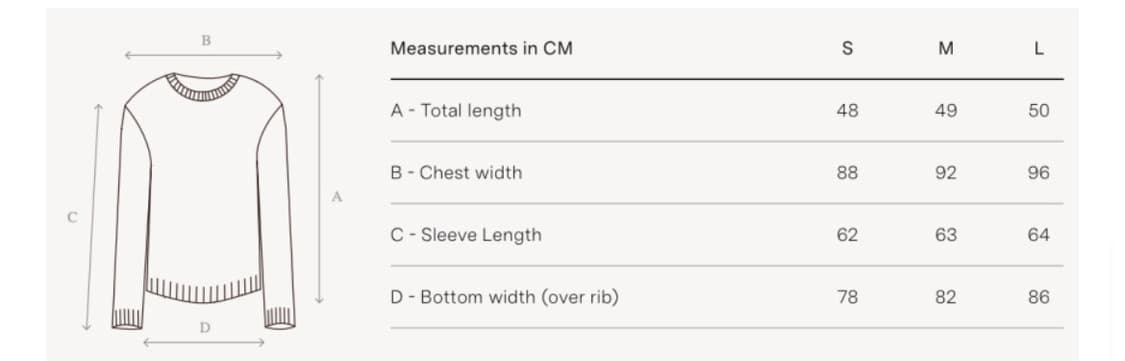Click the C - Sleeve Length row label

tap(466, 235)
